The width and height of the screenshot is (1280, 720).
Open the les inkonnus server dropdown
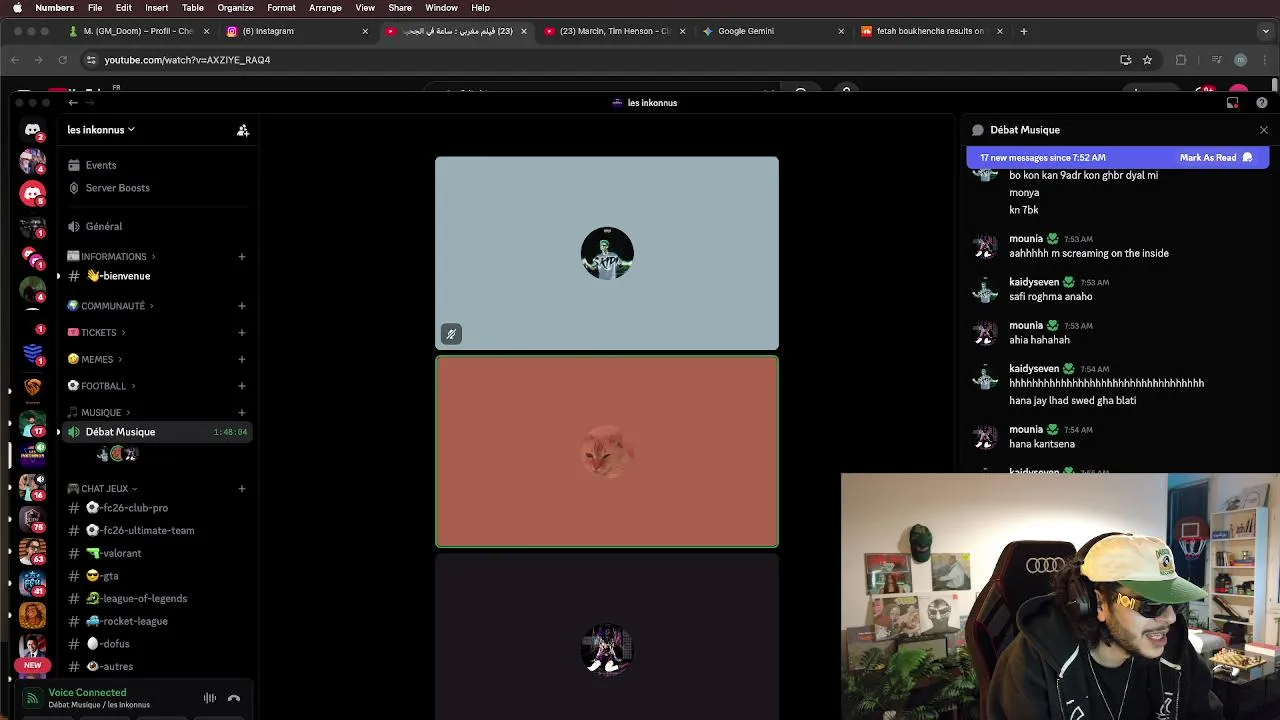100,130
